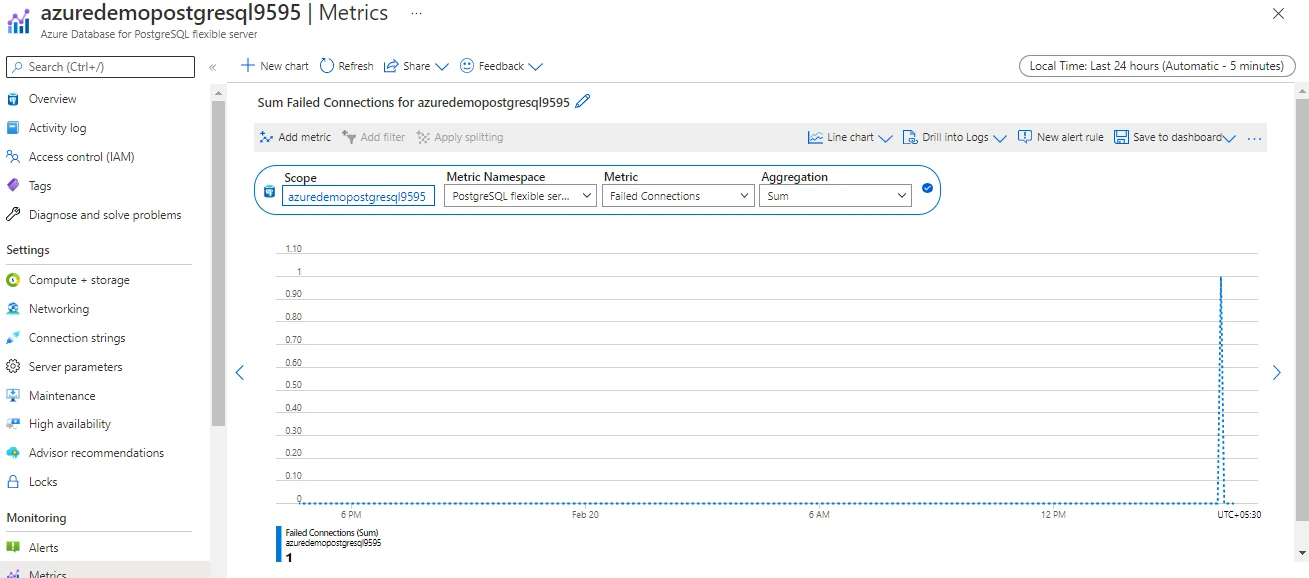
Task: Click the Tags sidebar icon
Action: click(x=12, y=185)
